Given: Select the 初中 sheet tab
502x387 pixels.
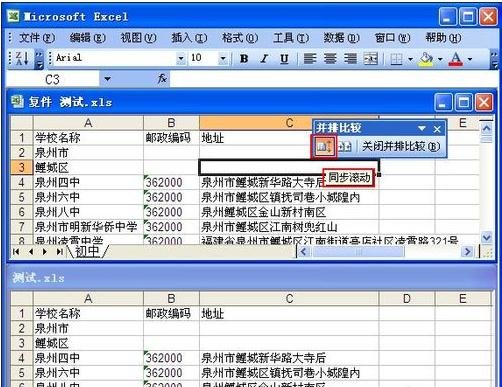Looking at the screenshot, I should point(88,252).
